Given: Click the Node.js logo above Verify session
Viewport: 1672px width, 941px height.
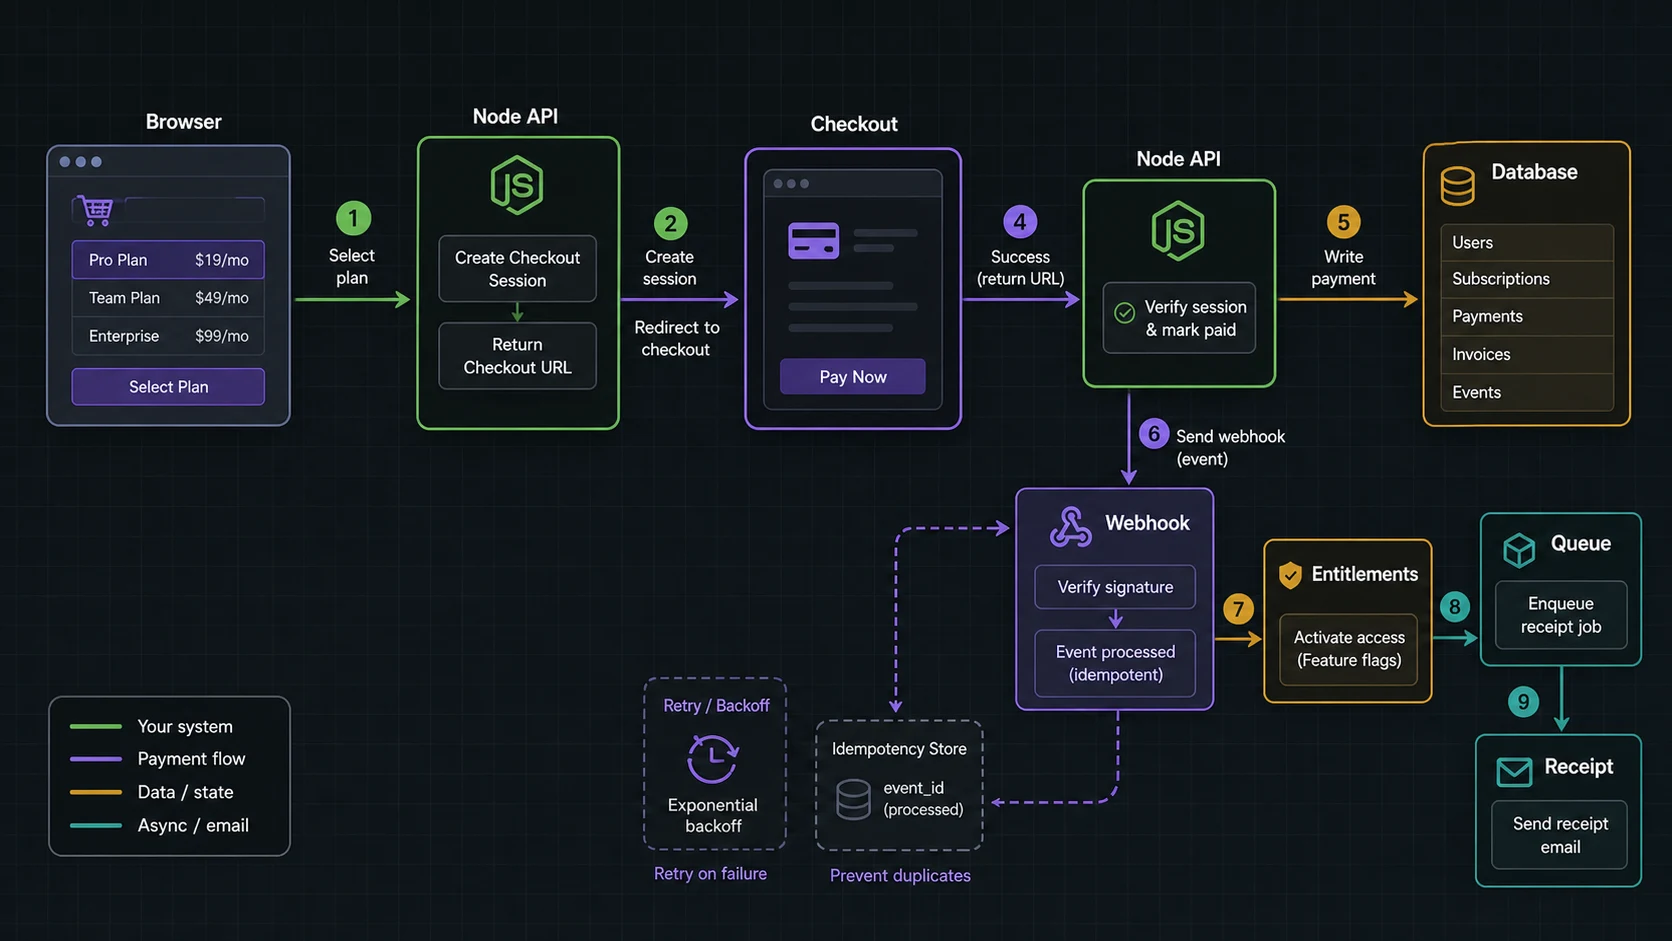Looking at the screenshot, I should pos(1177,231).
